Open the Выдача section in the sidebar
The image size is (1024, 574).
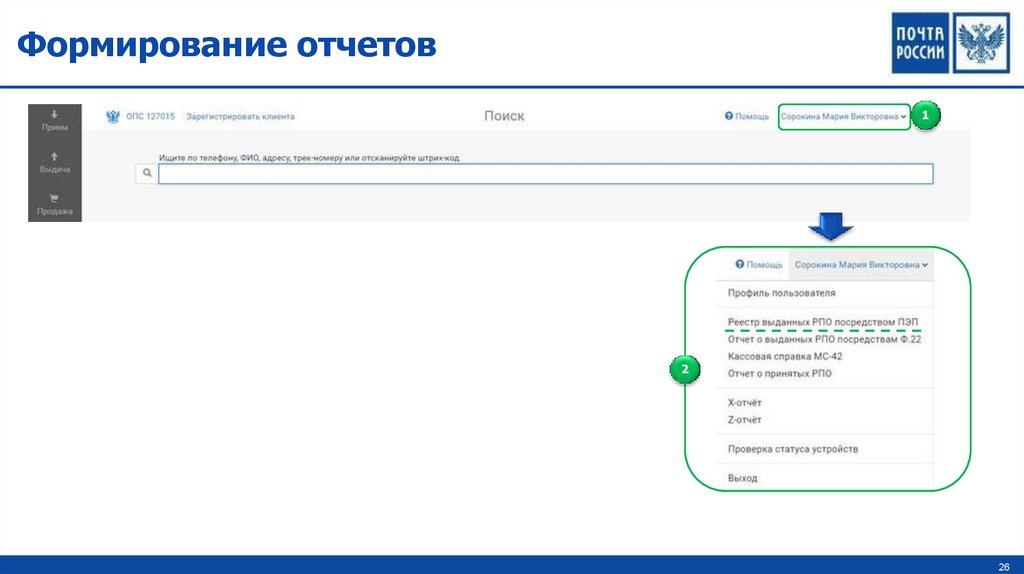pyautogui.click(x=55, y=163)
